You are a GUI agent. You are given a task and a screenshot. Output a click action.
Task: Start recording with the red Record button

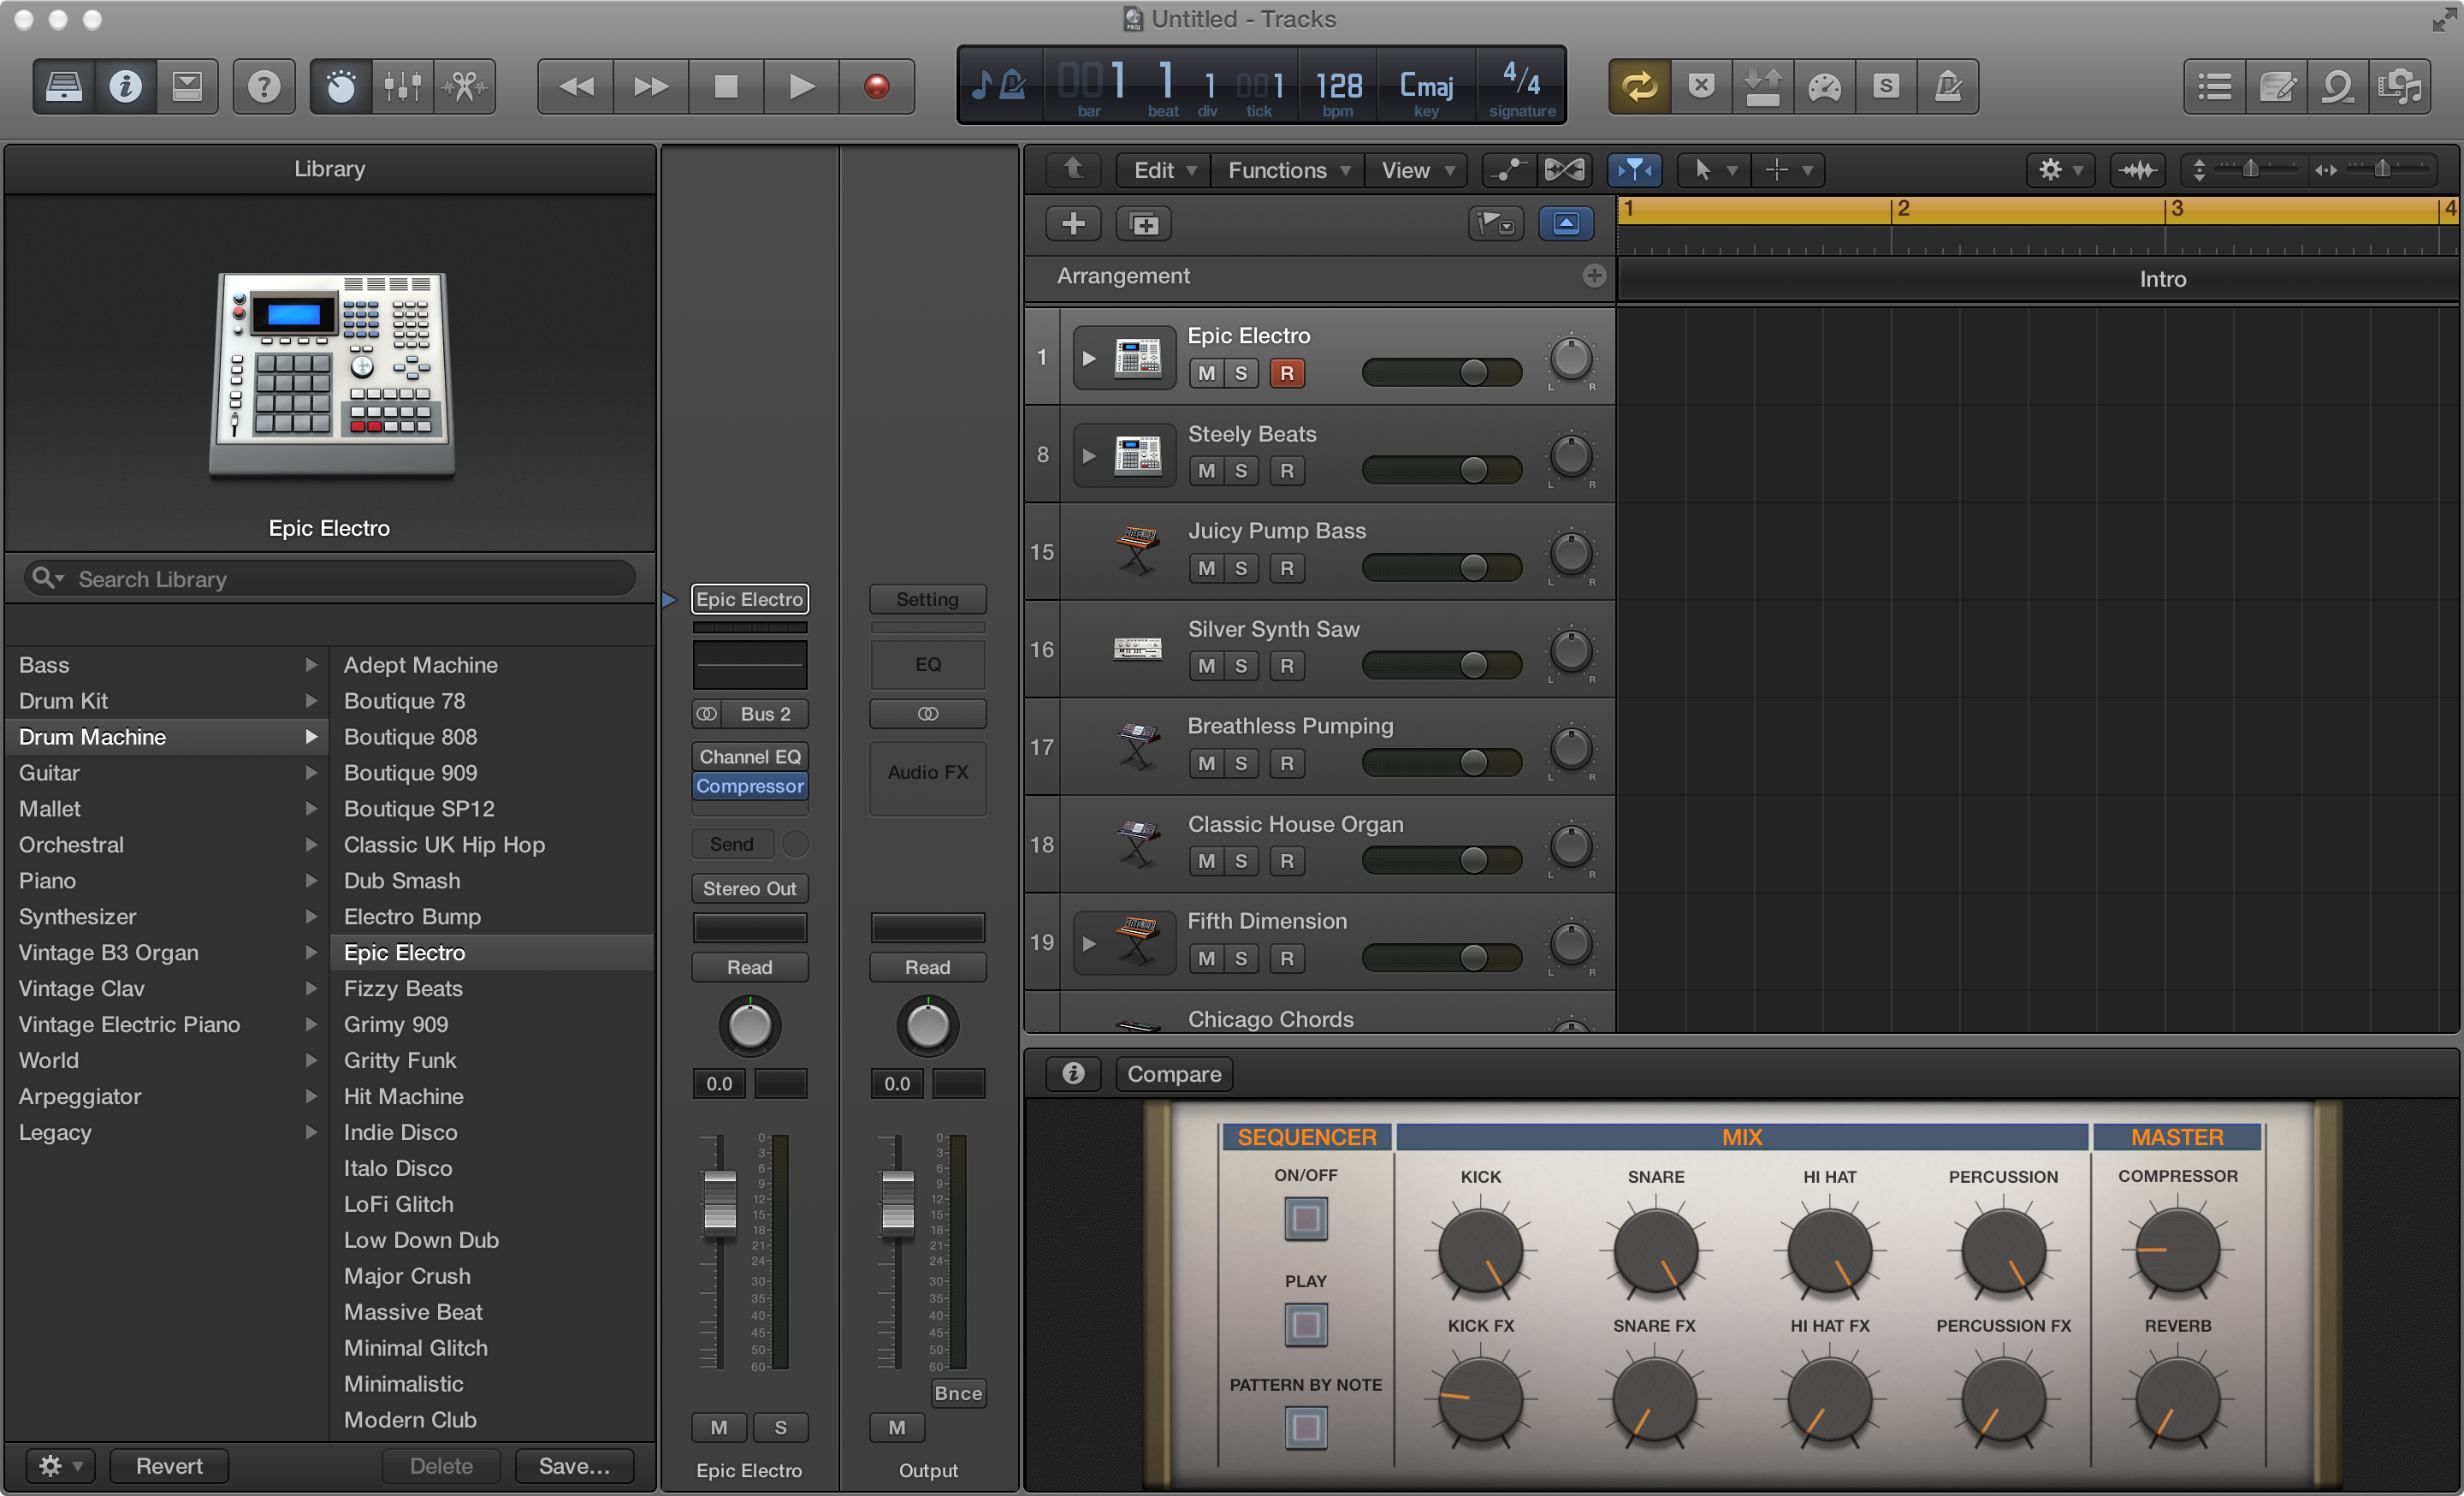tap(876, 87)
